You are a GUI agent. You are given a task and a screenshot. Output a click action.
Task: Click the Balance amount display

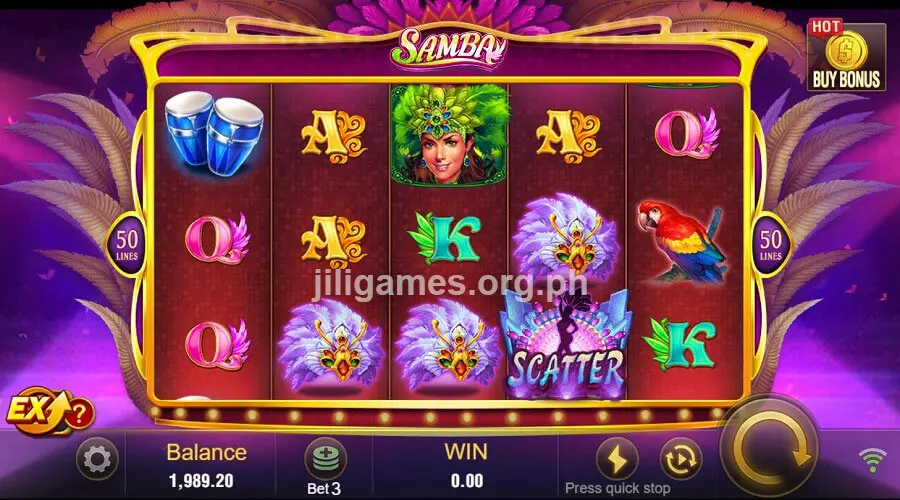(201, 481)
